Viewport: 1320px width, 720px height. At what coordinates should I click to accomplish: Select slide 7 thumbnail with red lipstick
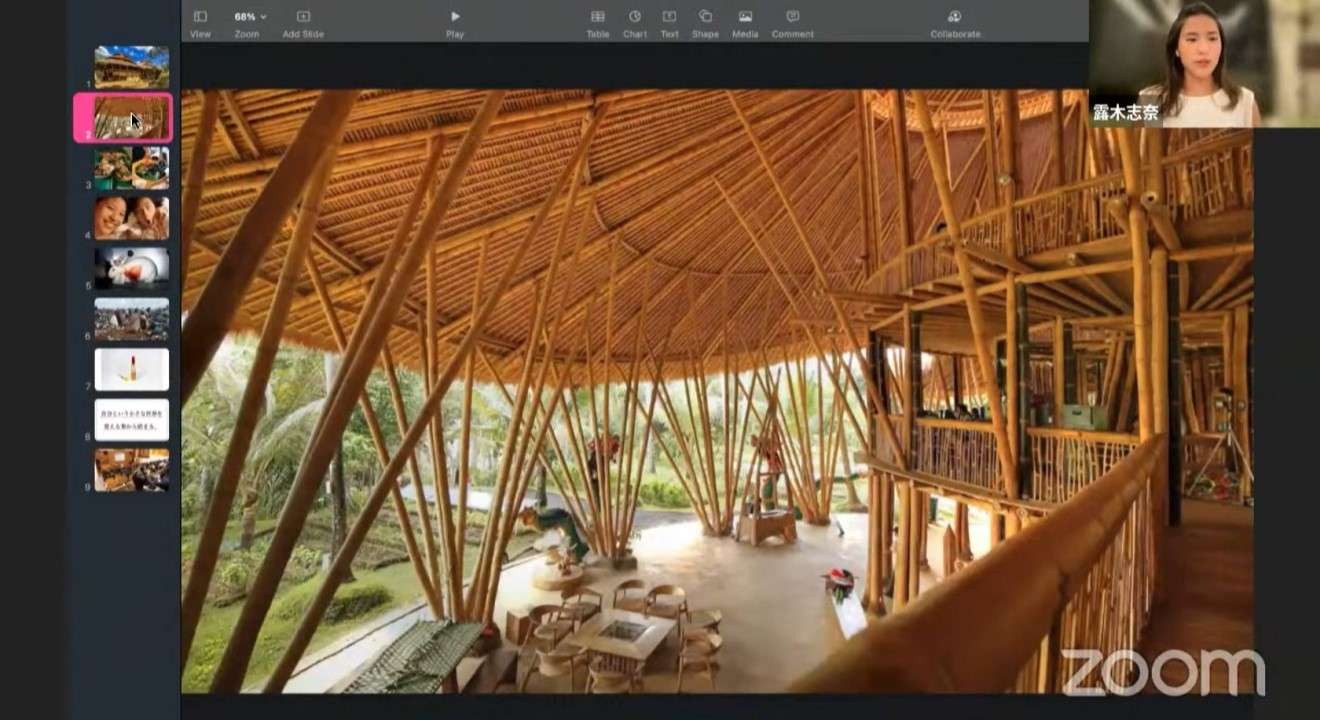click(132, 369)
